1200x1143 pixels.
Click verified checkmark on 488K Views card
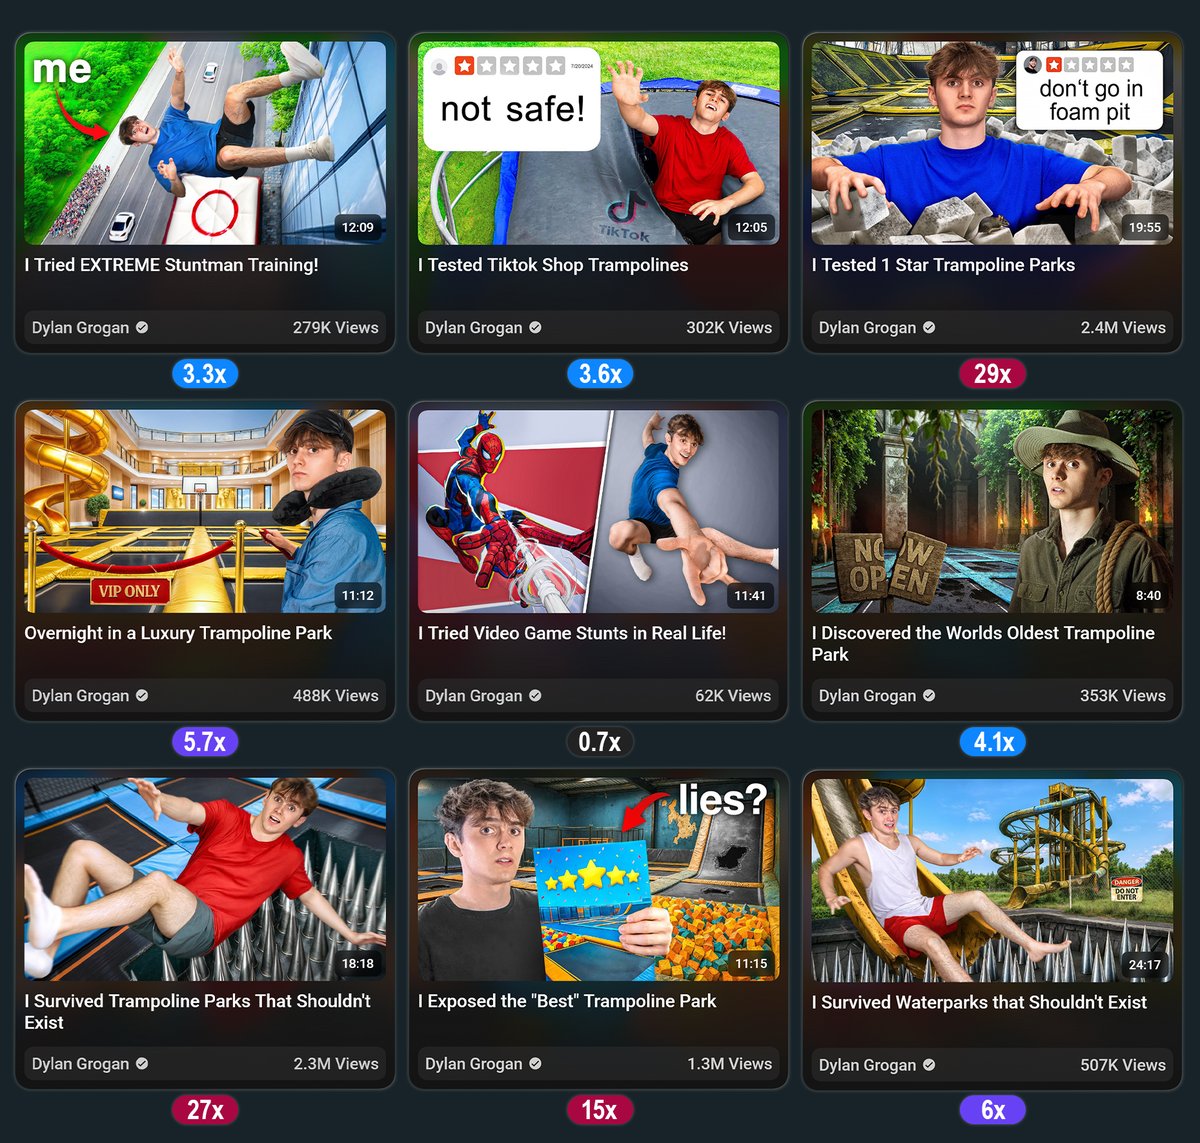coord(142,695)
